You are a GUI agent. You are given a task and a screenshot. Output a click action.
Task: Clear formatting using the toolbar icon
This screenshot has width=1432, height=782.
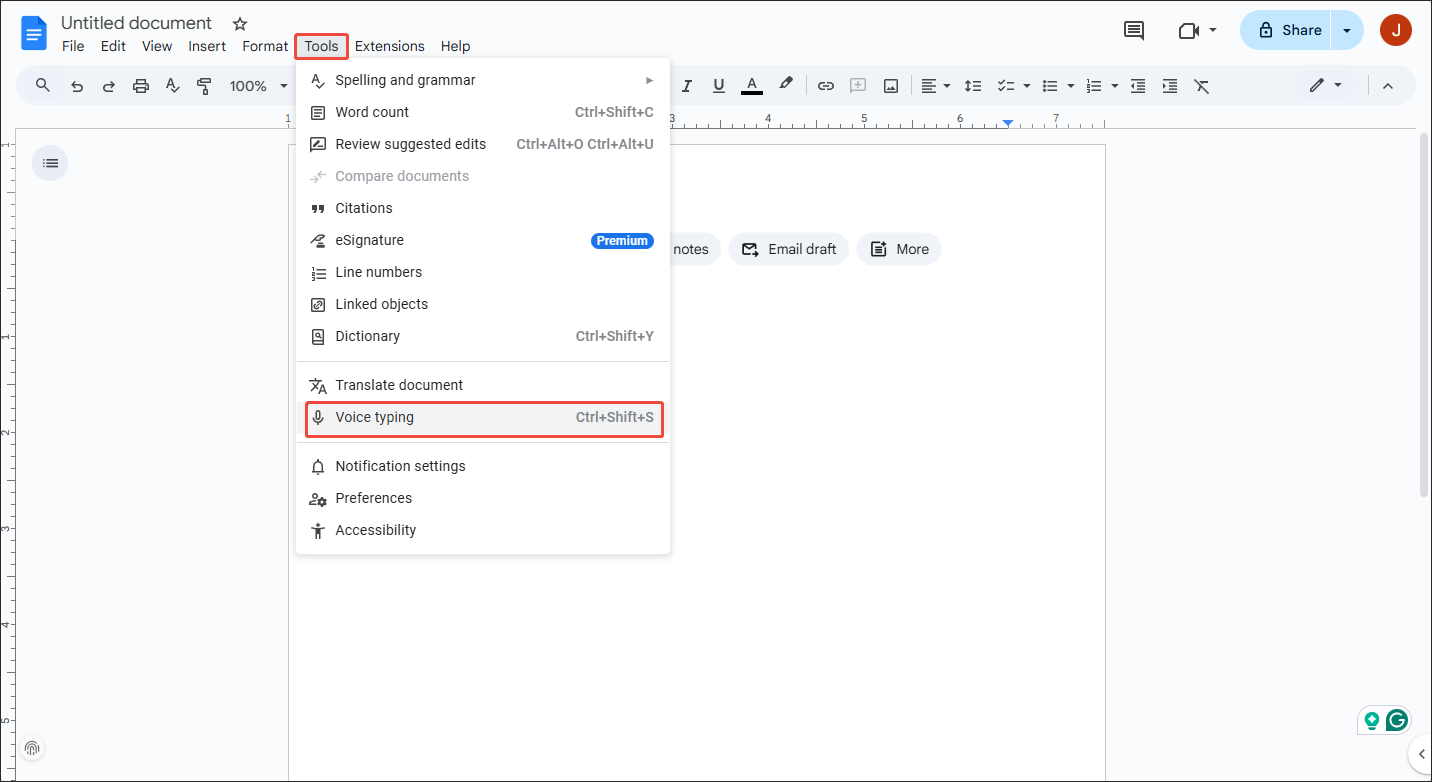(x=1201, y=85)
